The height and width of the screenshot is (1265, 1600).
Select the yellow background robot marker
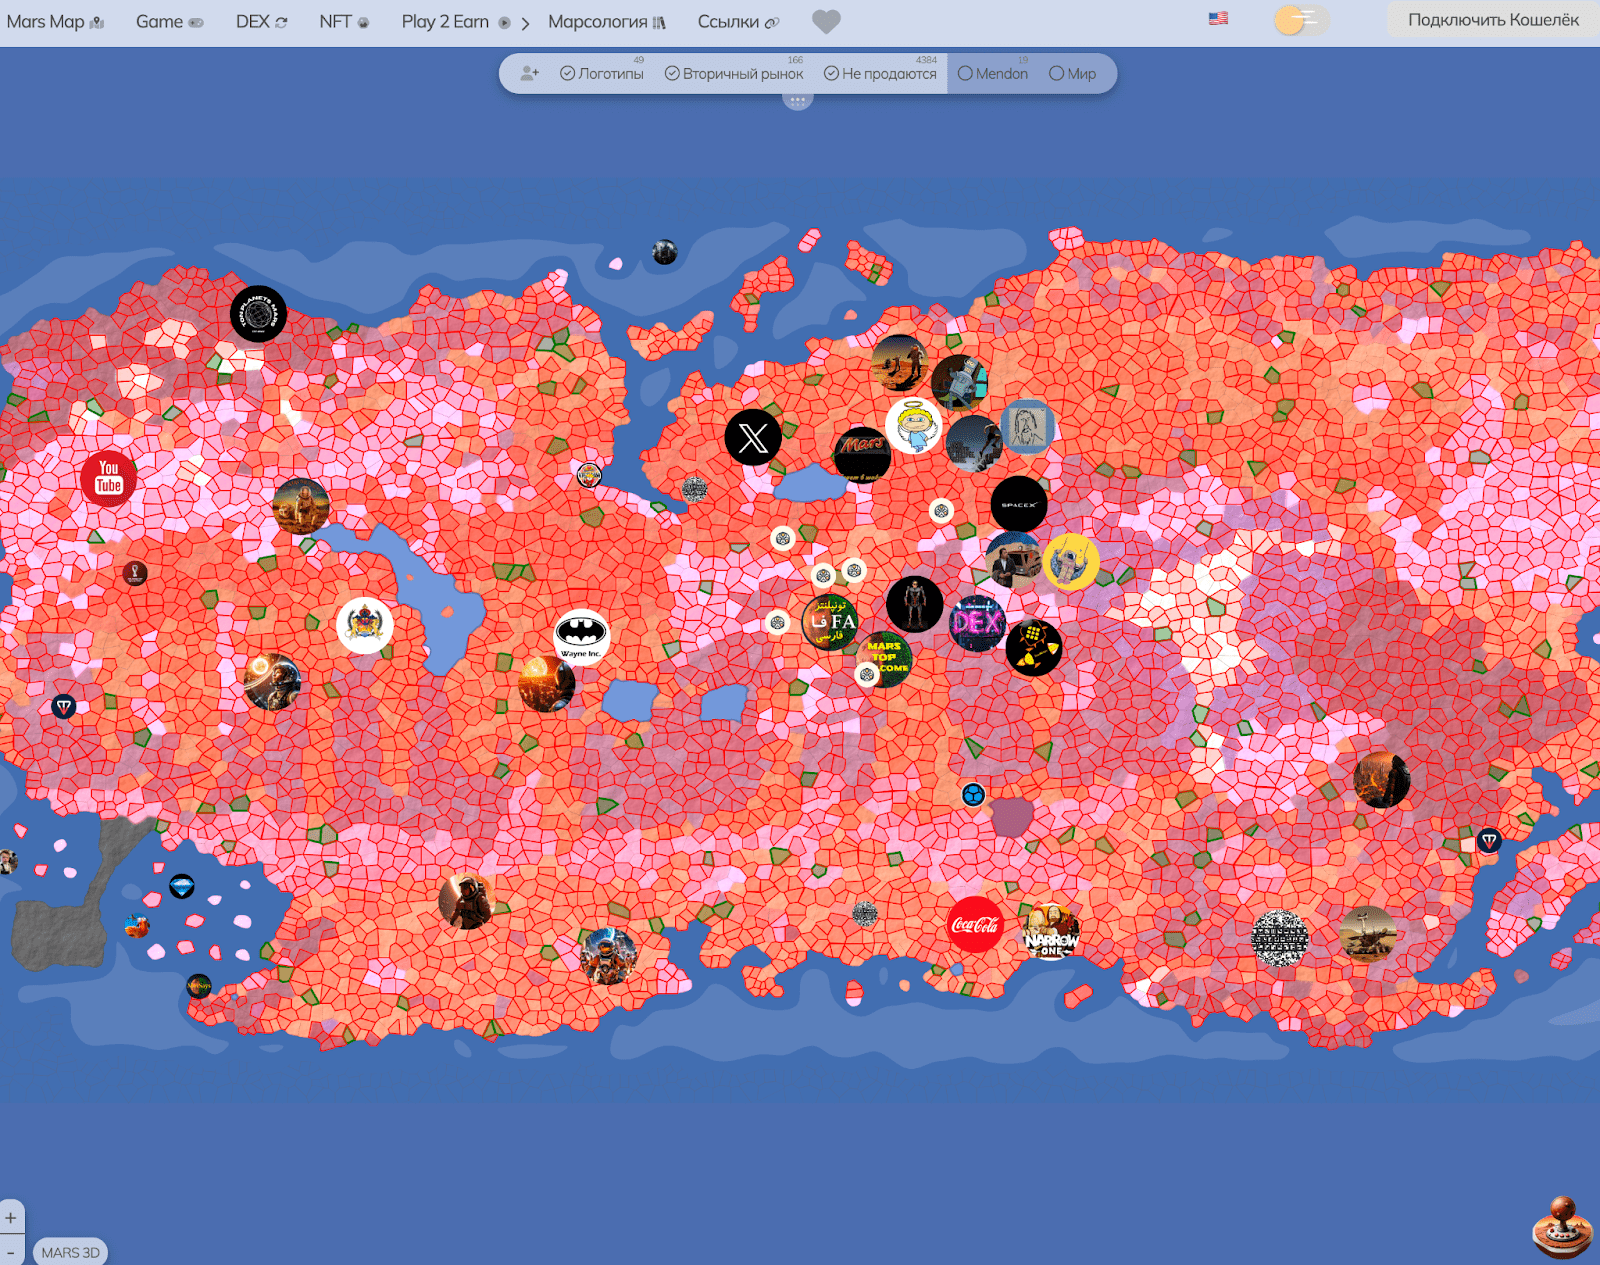coord(1071,561)
